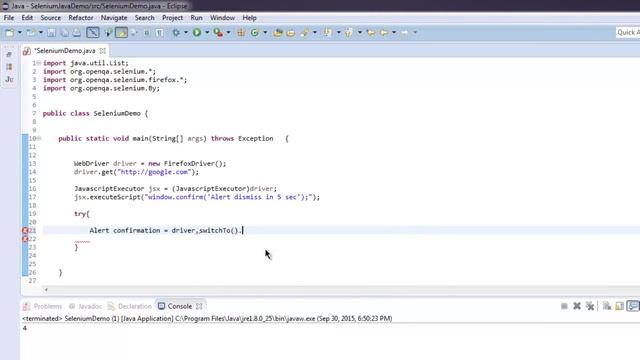
Task: Click the Search flashlight toolbar icon
Action: point(304,32)
